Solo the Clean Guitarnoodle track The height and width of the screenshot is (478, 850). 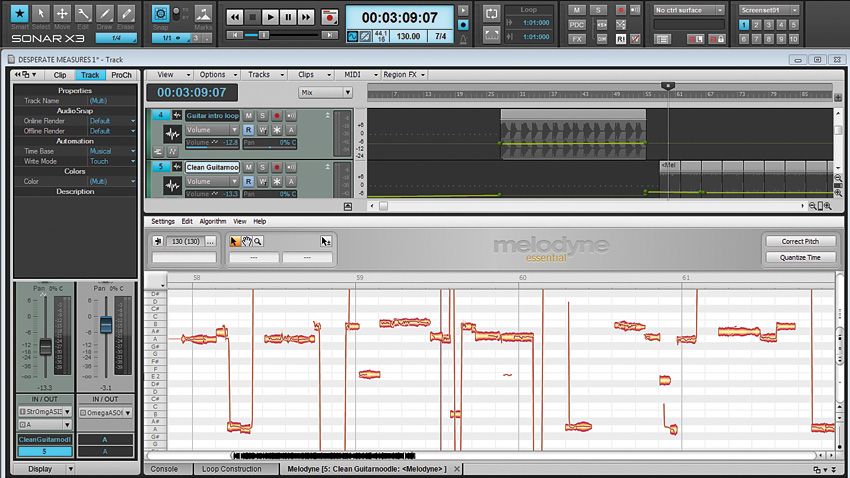tap(262, 167)
